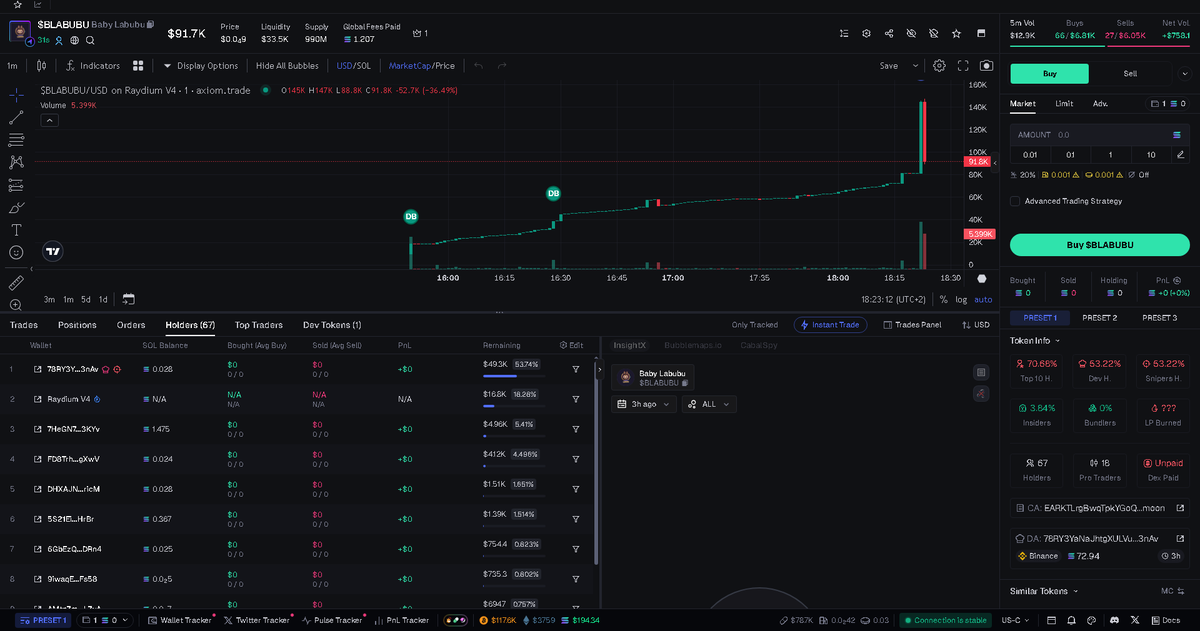Enter fullscreen chart mode
This screenshot has width=1200, height=631.
point(964,66)
